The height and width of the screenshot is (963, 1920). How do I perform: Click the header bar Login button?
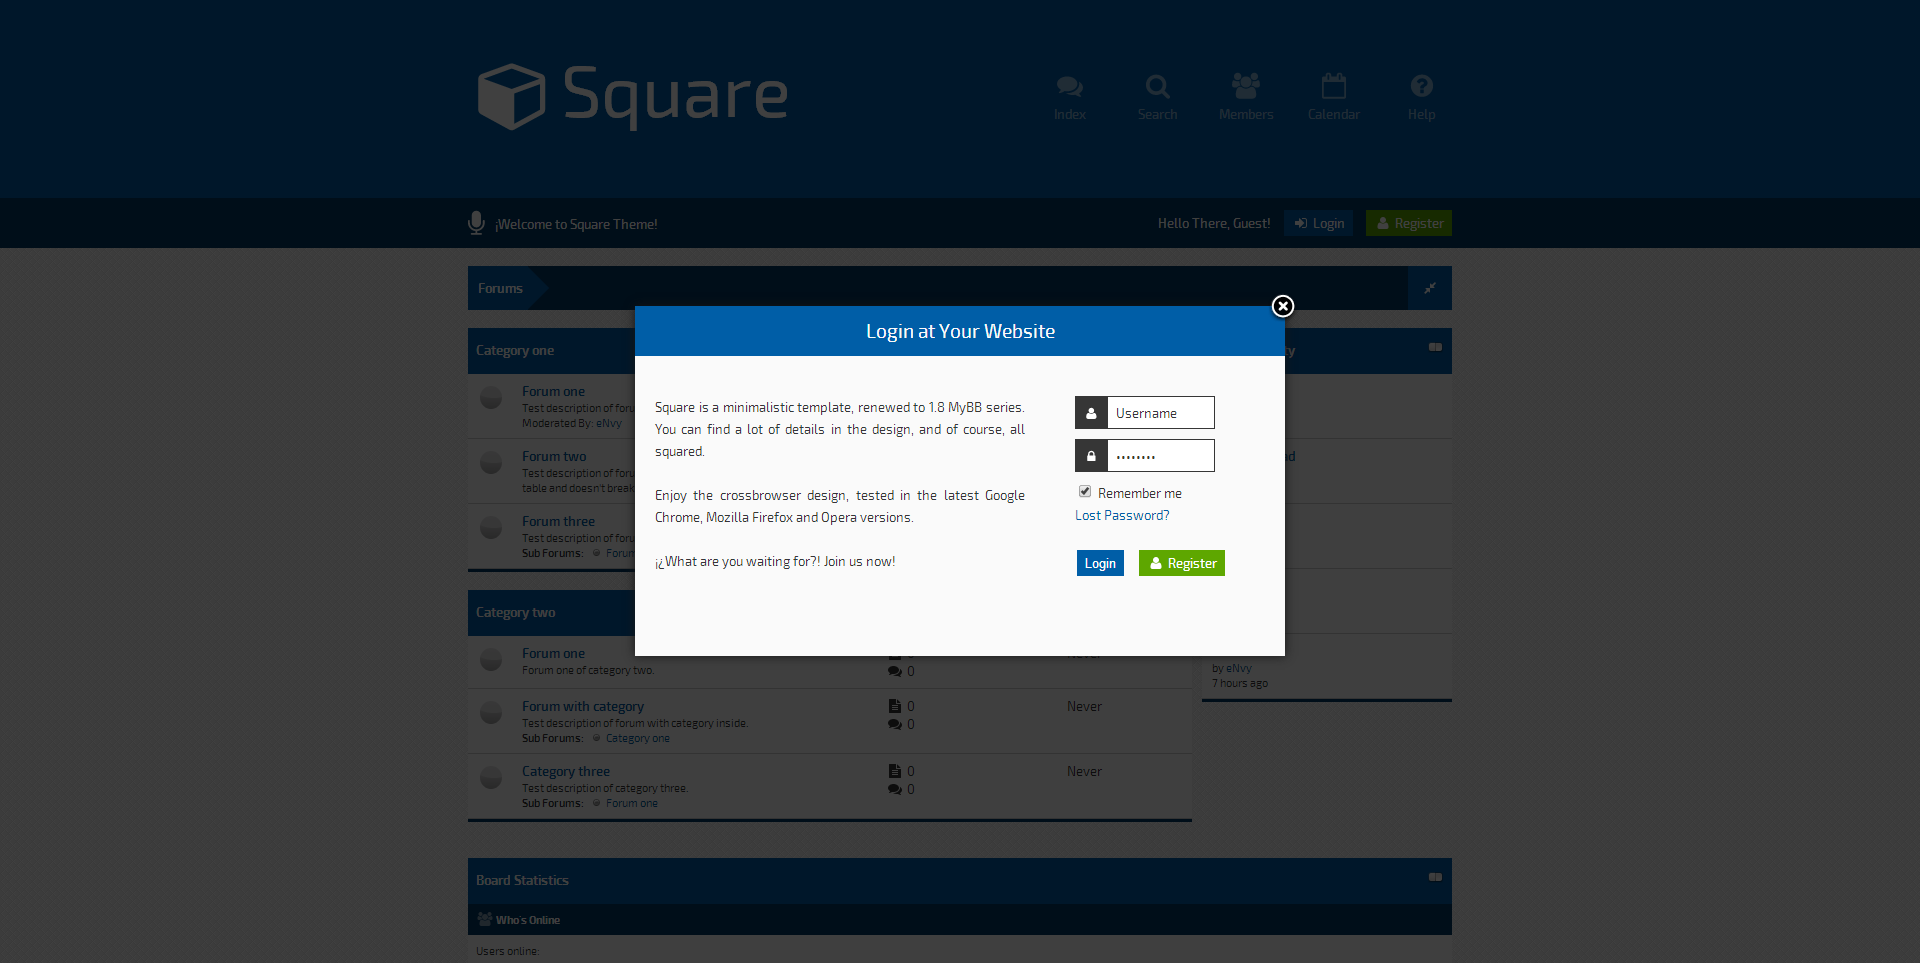click(1318, 223)
